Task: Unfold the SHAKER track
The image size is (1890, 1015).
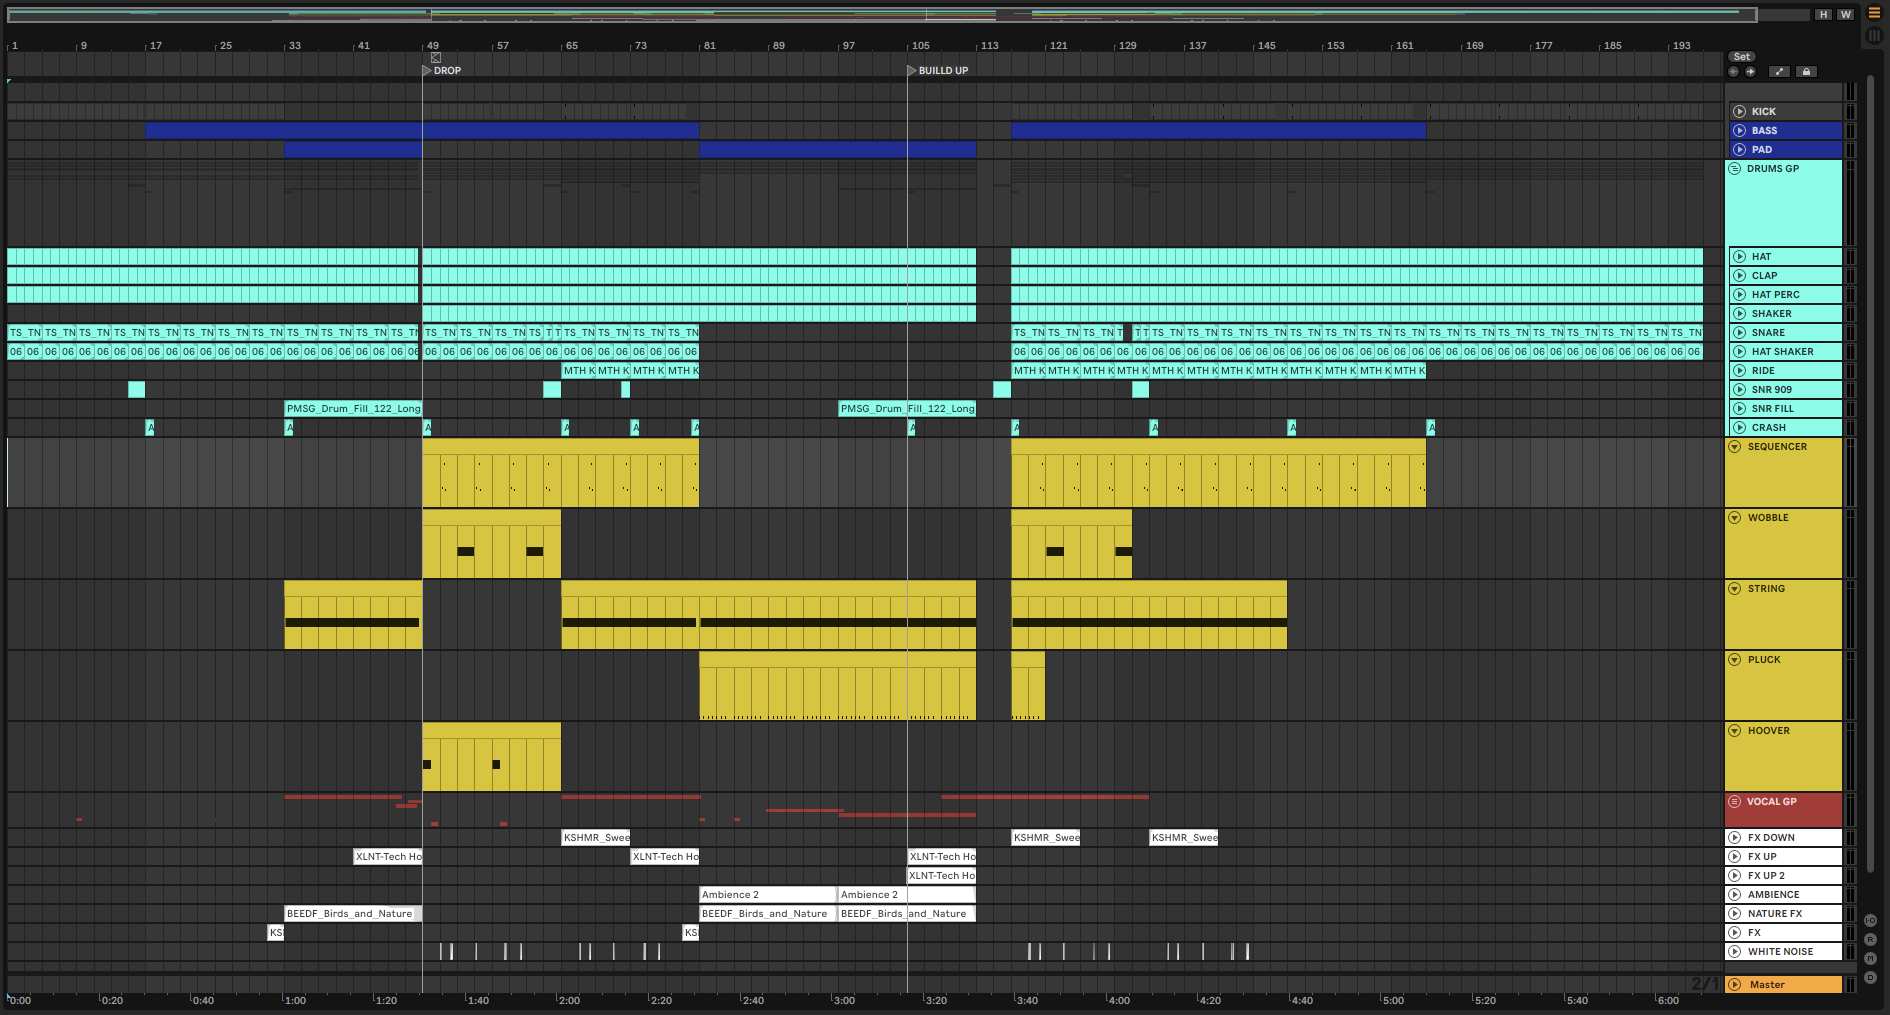Action: pyautogui.click(x=1739, y=314)
